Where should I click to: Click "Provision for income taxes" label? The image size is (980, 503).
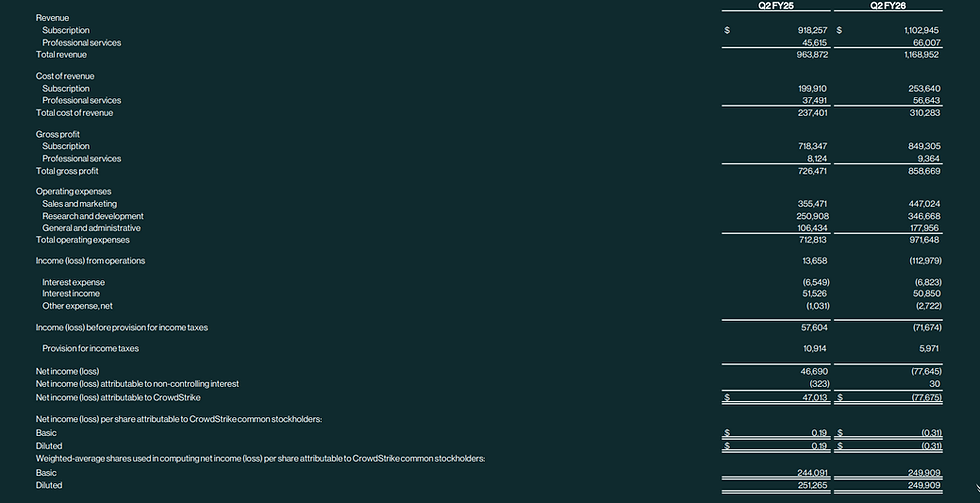90,349
